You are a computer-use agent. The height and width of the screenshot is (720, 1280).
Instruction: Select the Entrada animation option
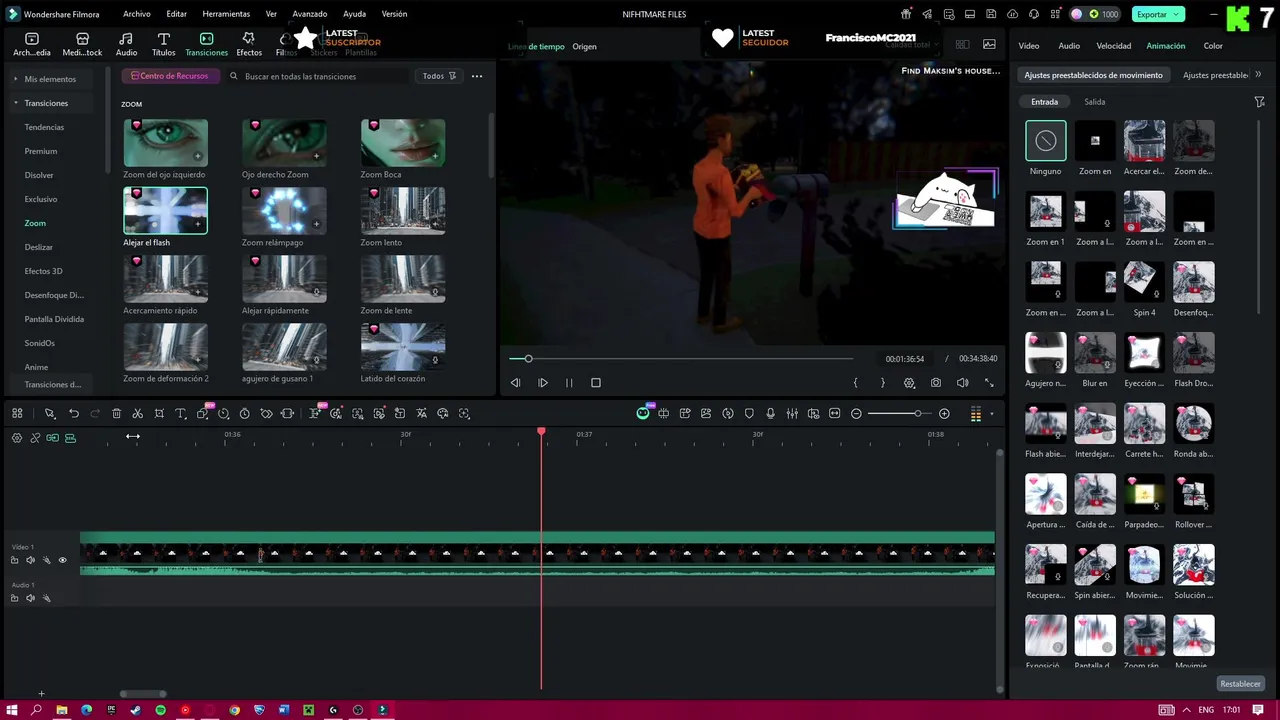tap(1044, 102)
